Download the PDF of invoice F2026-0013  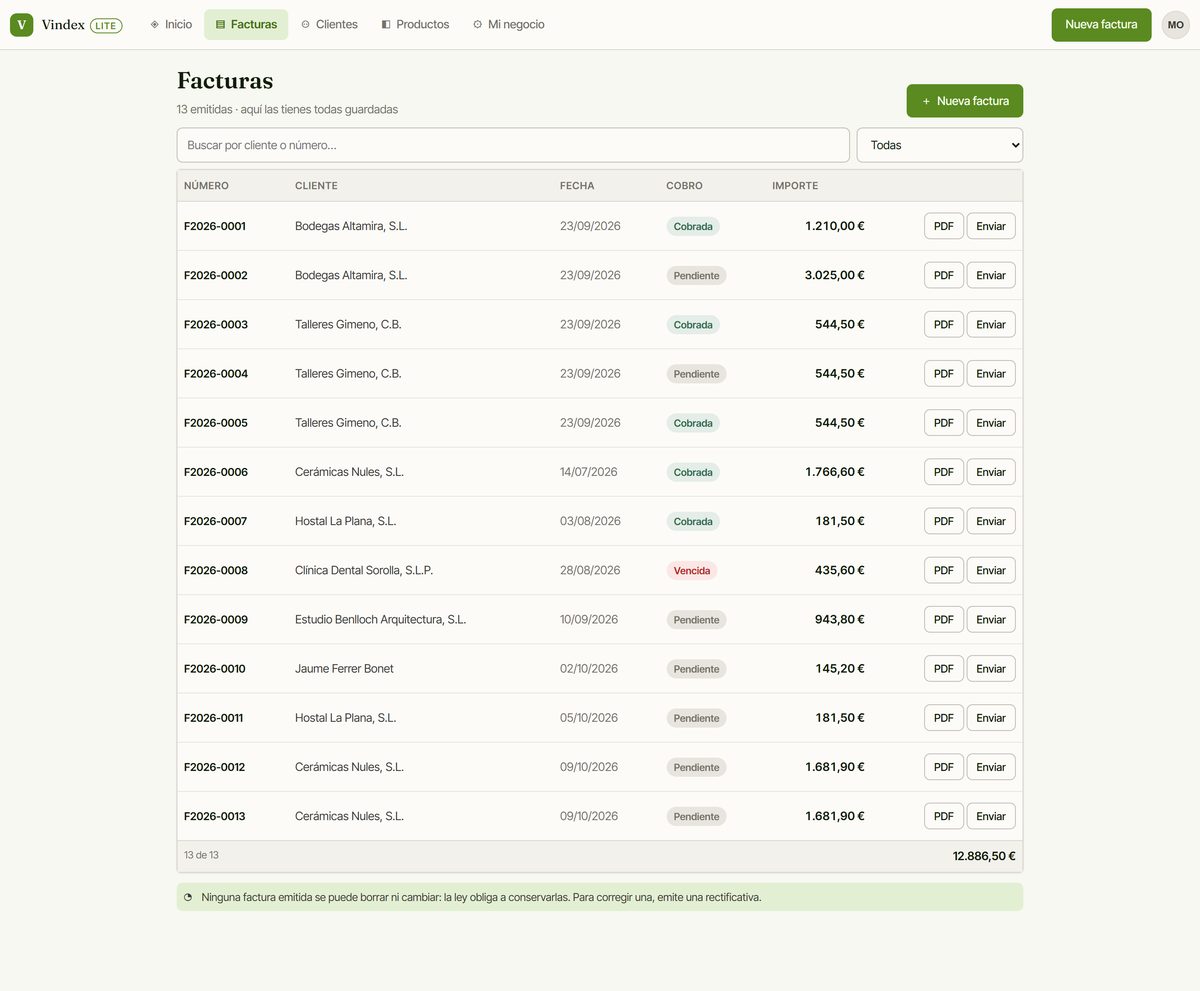click(x=944, y=816)
